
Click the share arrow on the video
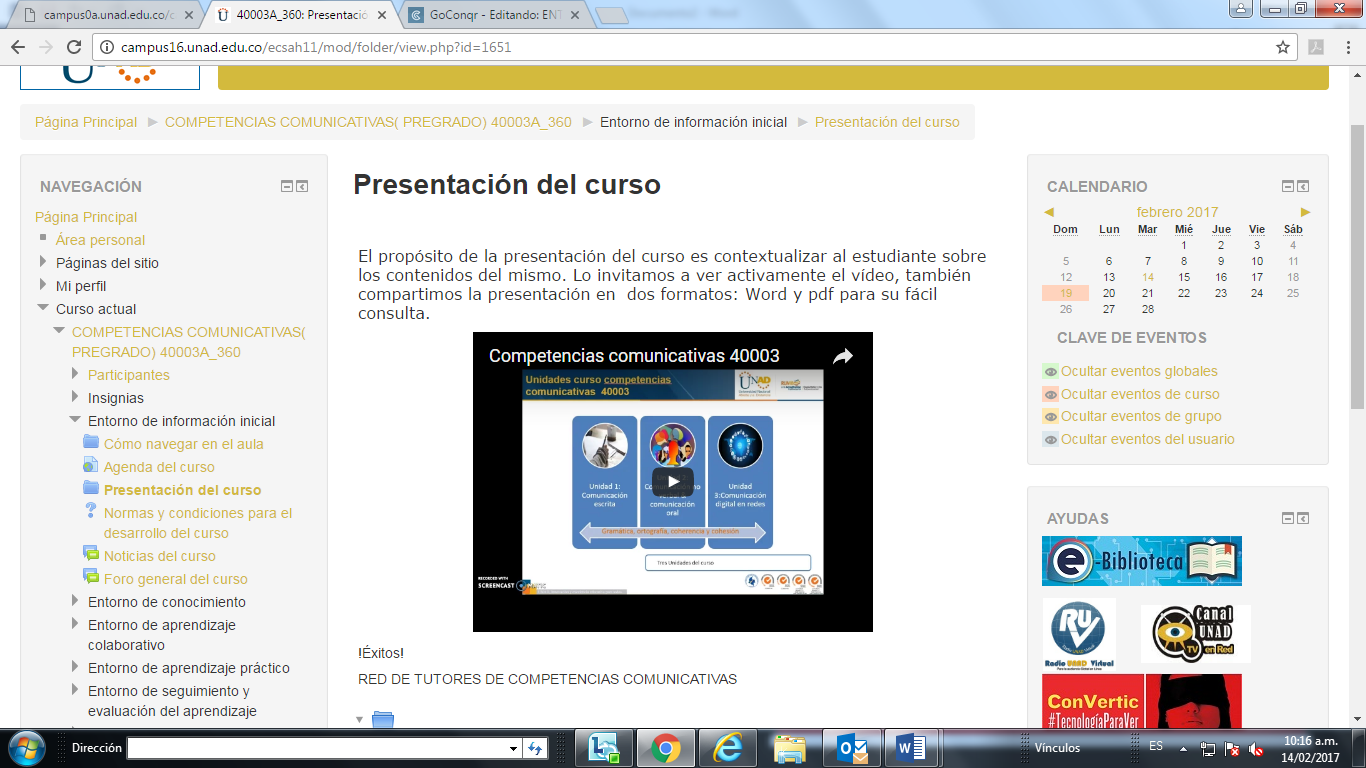click(x=843, y=356)
